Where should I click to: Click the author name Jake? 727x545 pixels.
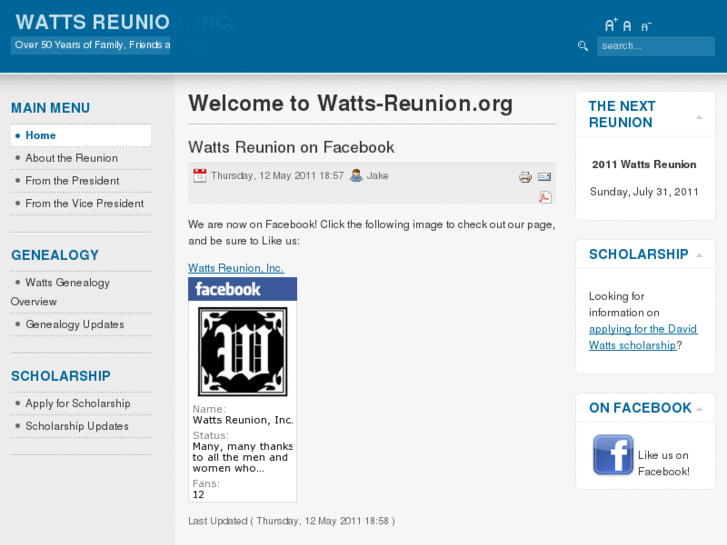pos(377,176)
